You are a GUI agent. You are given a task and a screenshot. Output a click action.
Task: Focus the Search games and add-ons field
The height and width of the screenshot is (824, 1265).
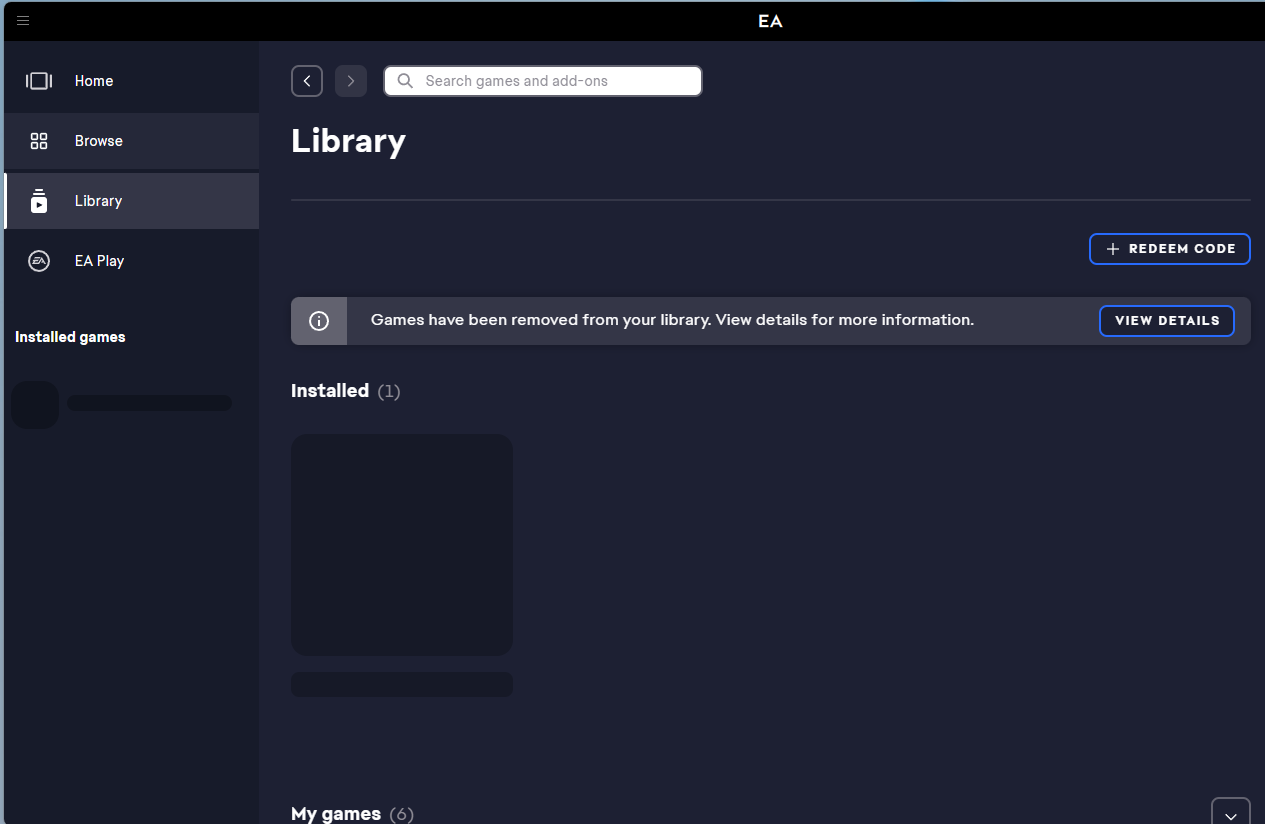(x=543, y=81)
